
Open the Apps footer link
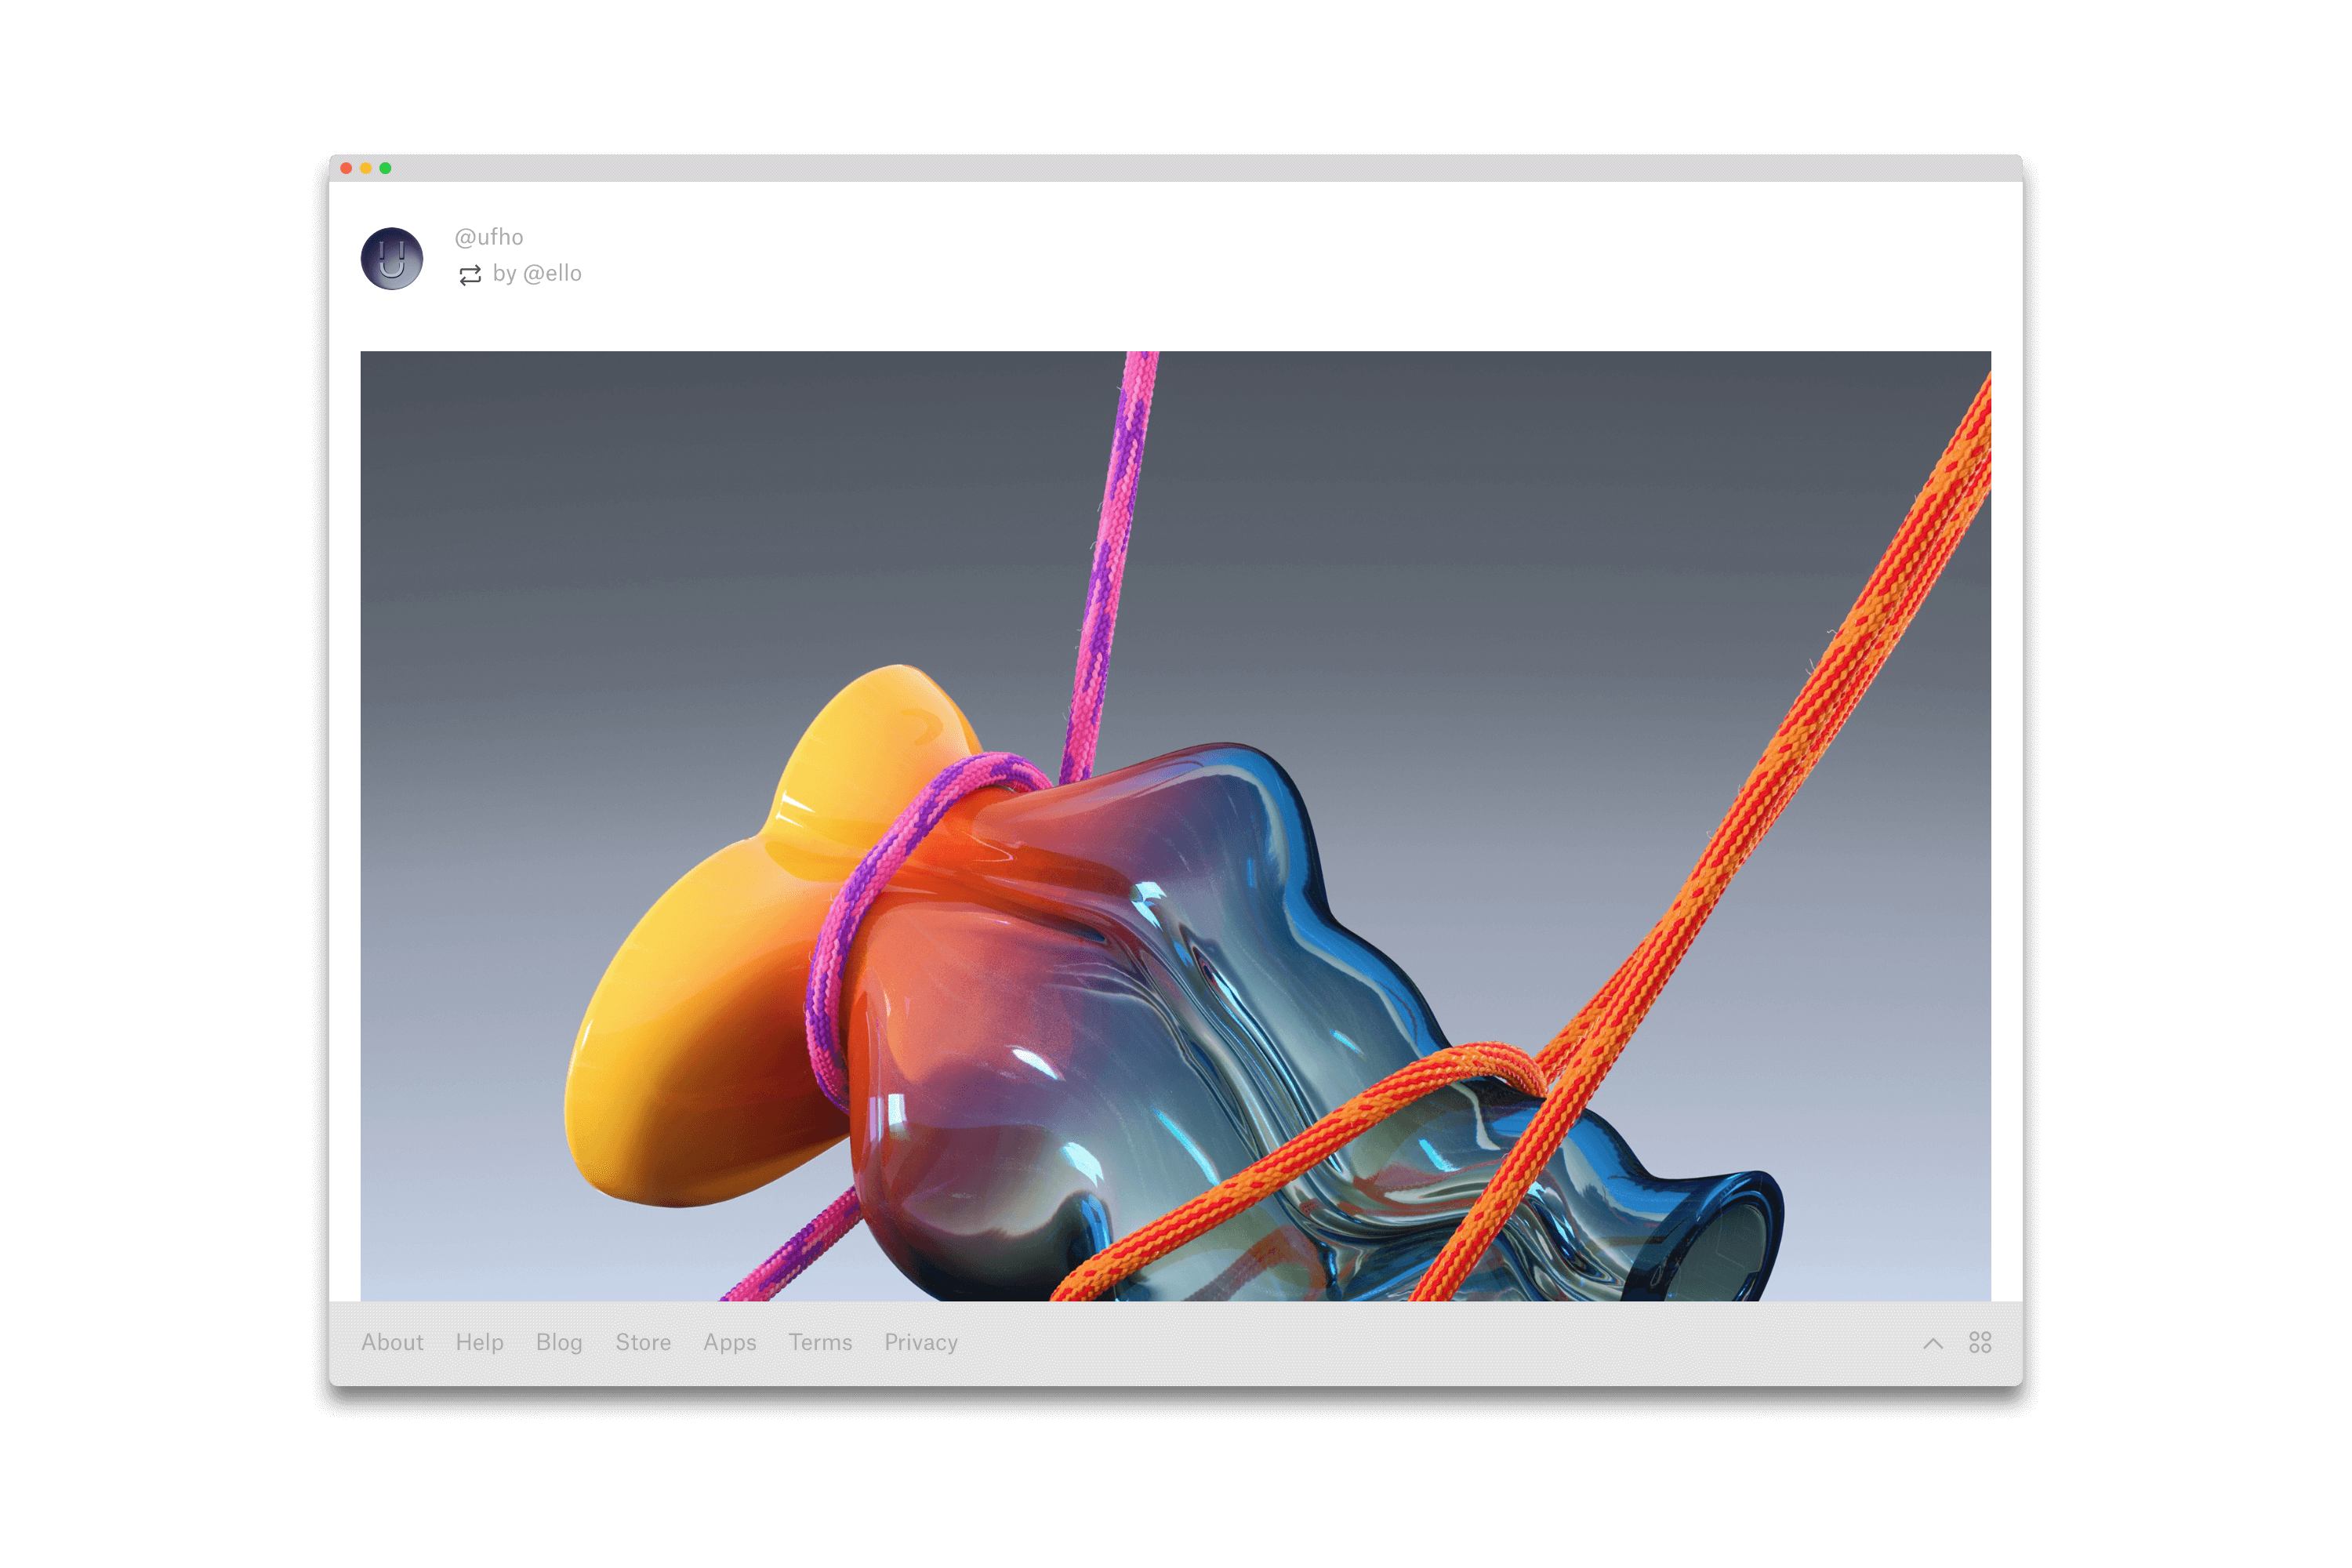(730, 1343)
